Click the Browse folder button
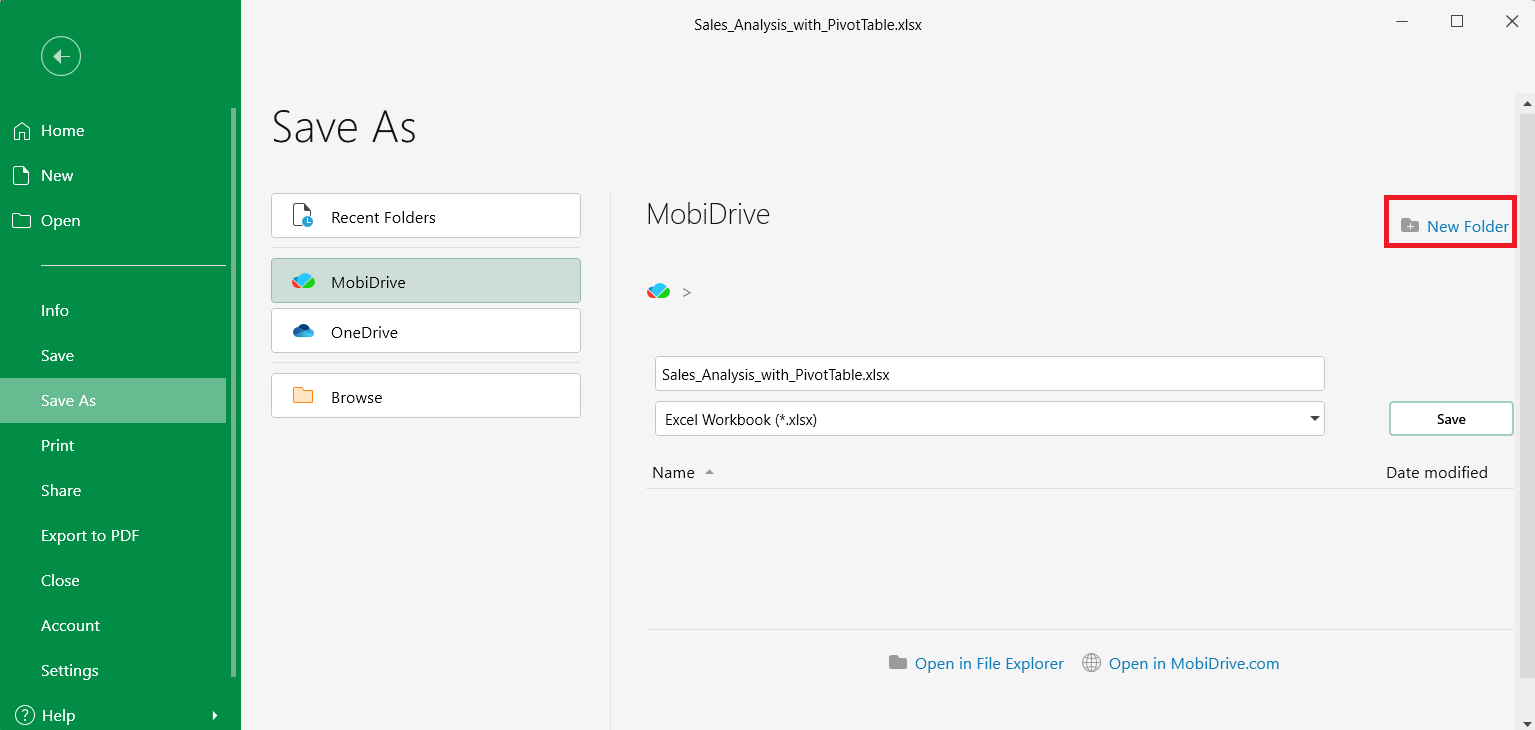 point(426,396)
